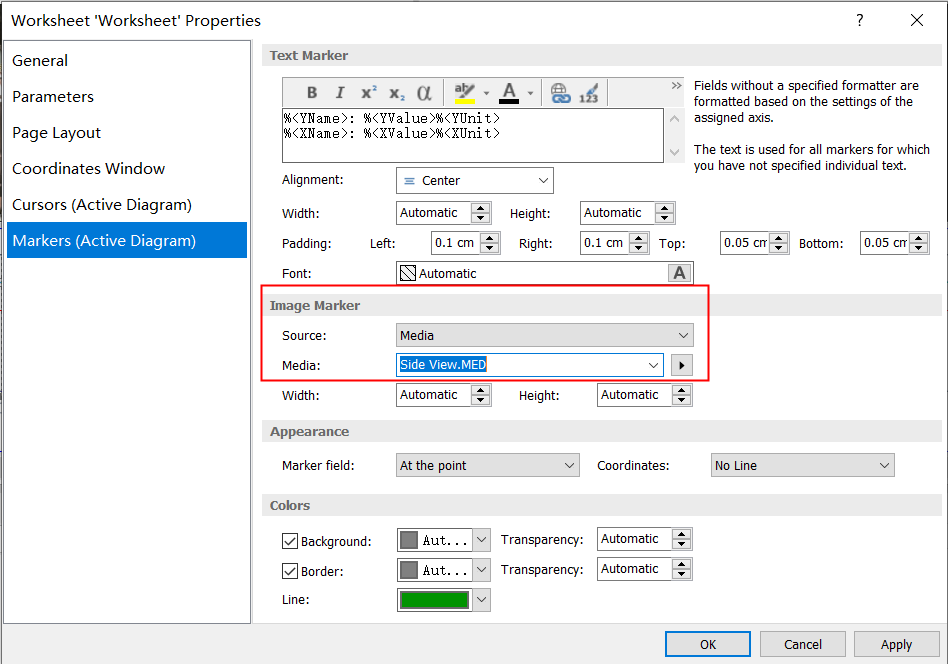Click the Cancel button

tap(802, 644)
